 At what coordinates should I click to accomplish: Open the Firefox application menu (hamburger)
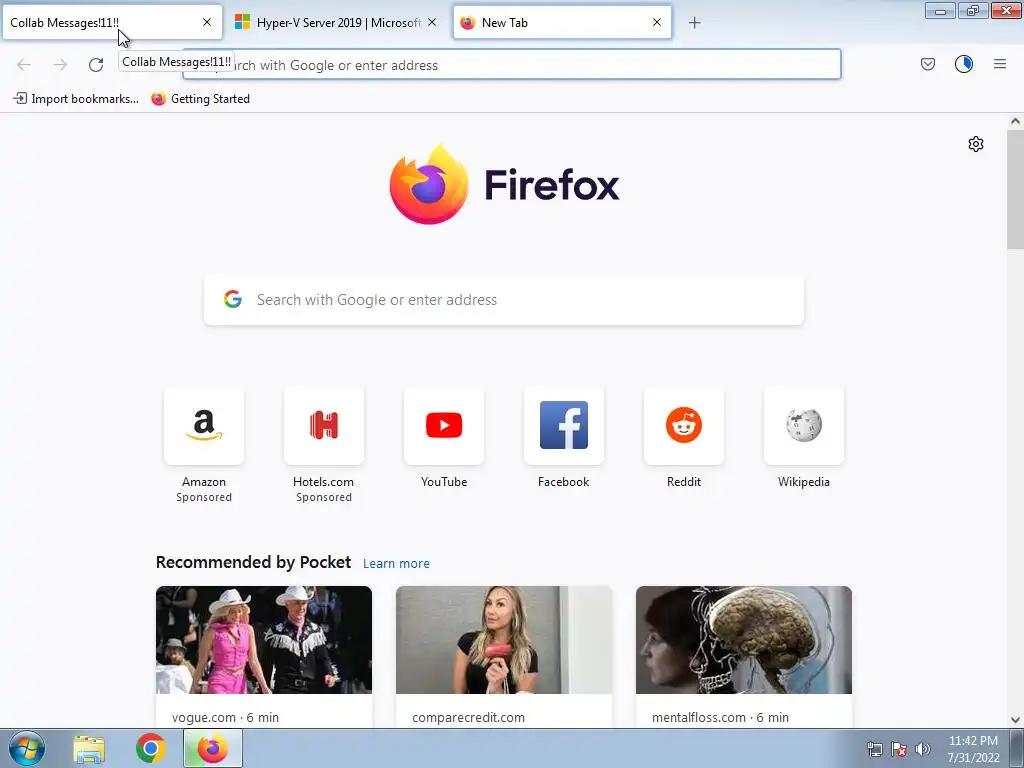coord(1000,64)
